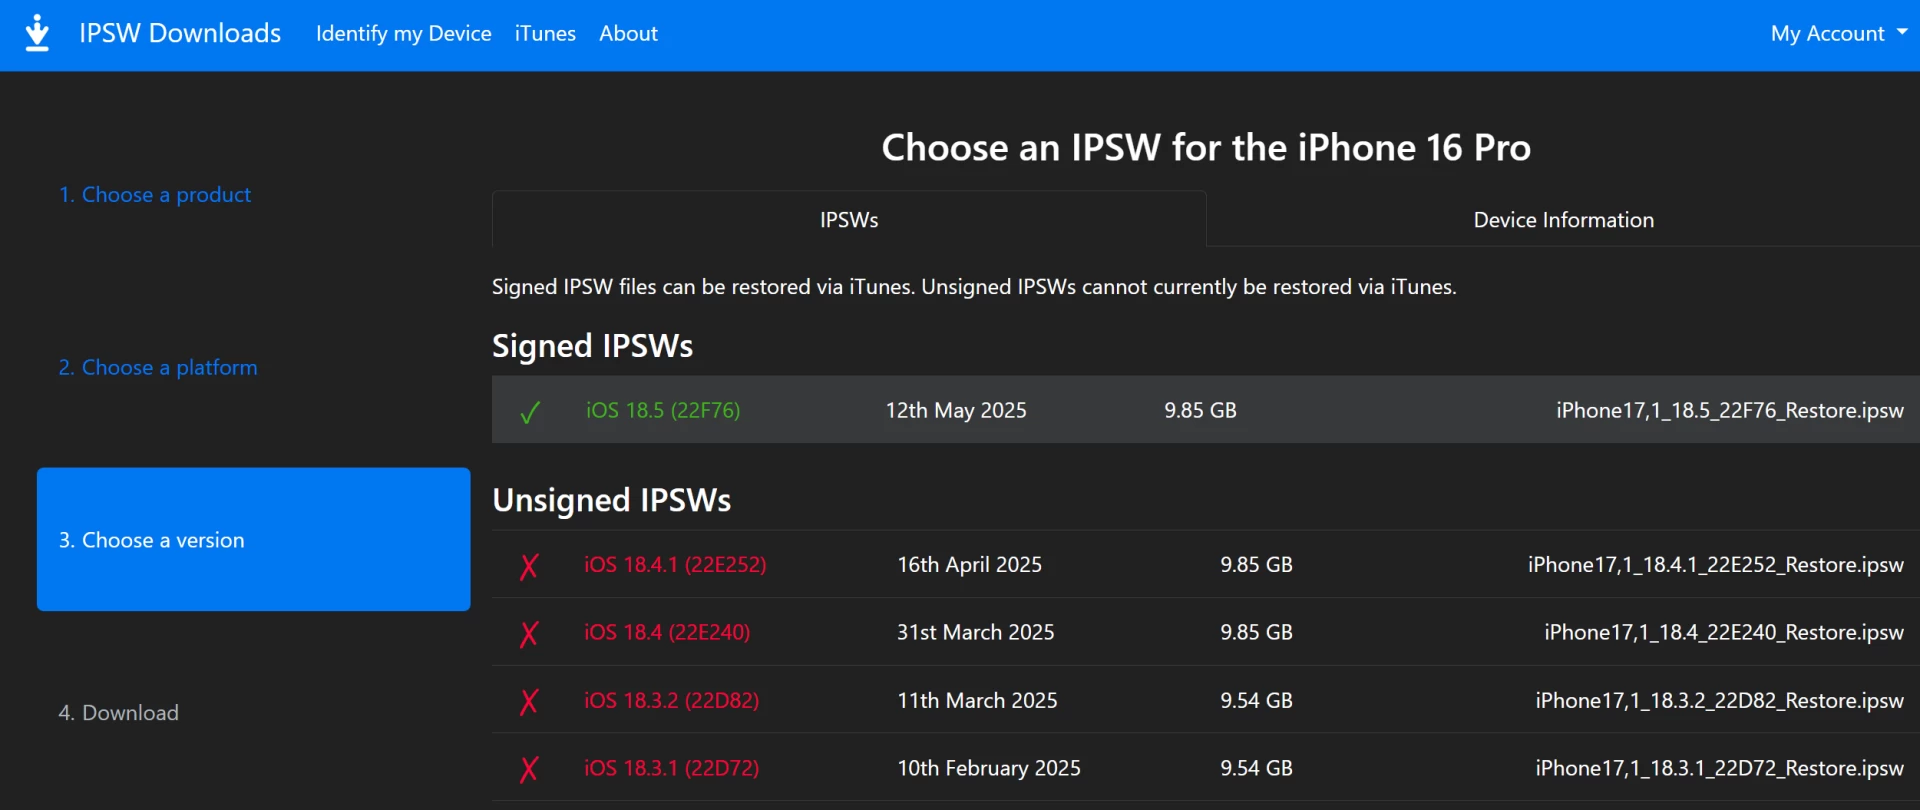Click red X beside iOS 18.3.1
Screen dimensions: 1920x810
click(529, 769)
